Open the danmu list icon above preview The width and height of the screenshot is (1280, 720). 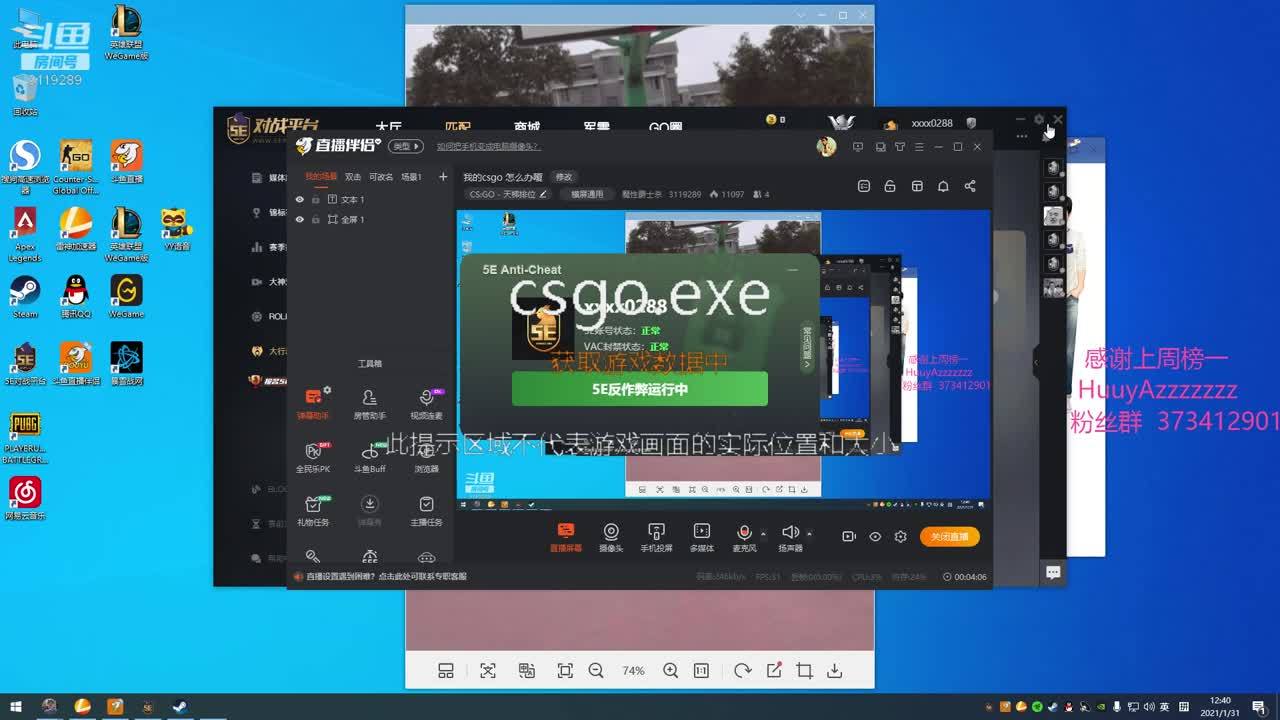[864, 186]
